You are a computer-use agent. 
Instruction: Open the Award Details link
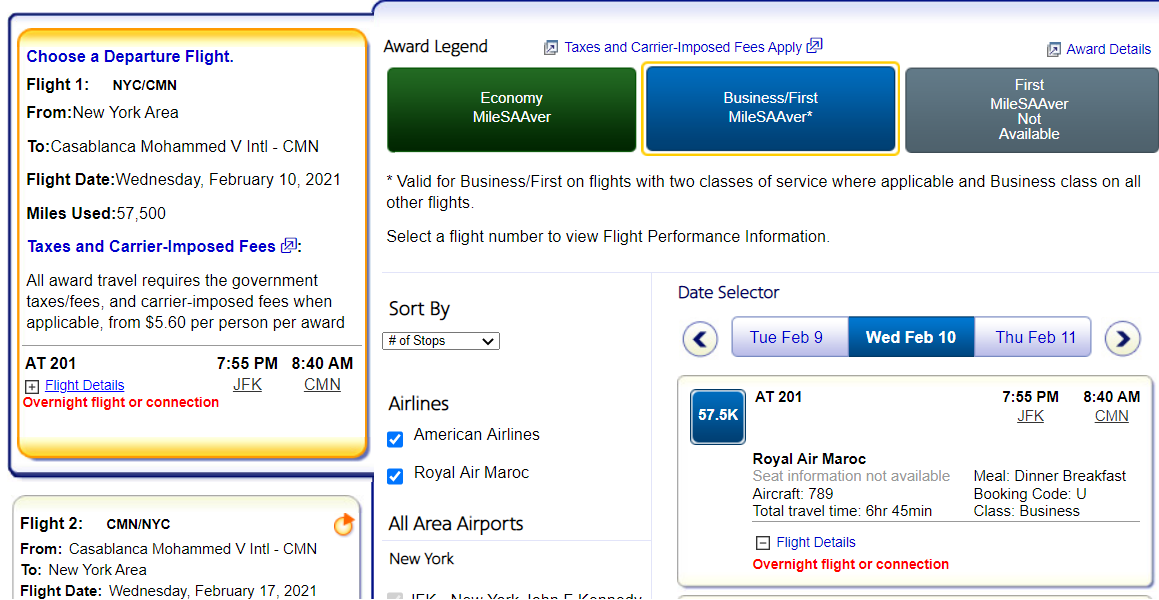click(1108, 49)
